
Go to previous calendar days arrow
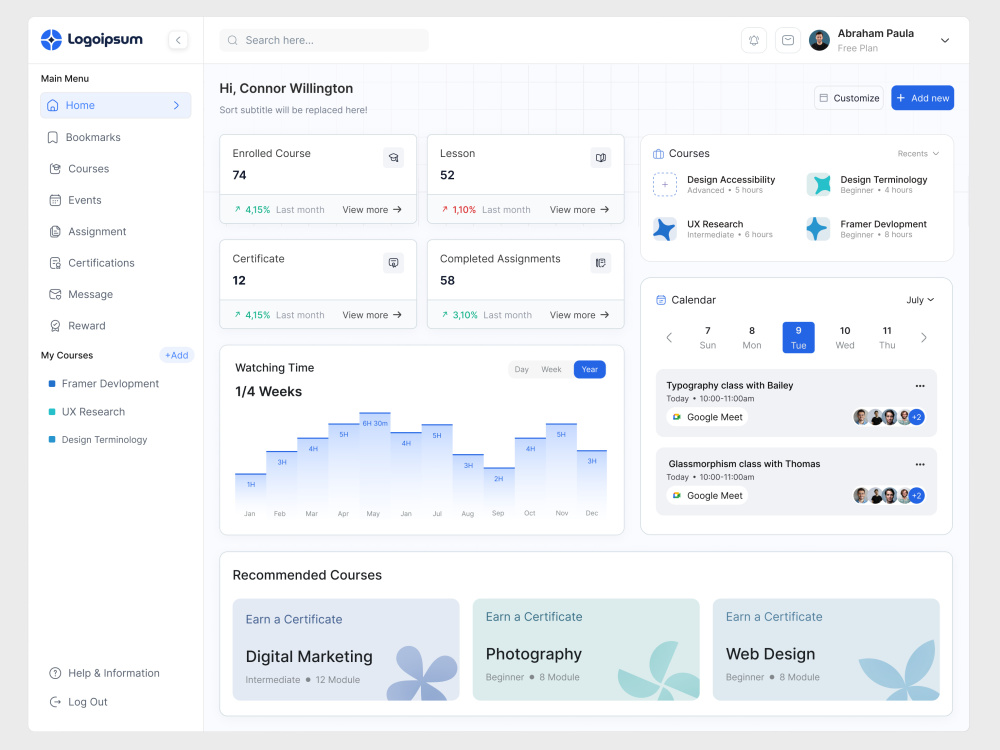669,337
